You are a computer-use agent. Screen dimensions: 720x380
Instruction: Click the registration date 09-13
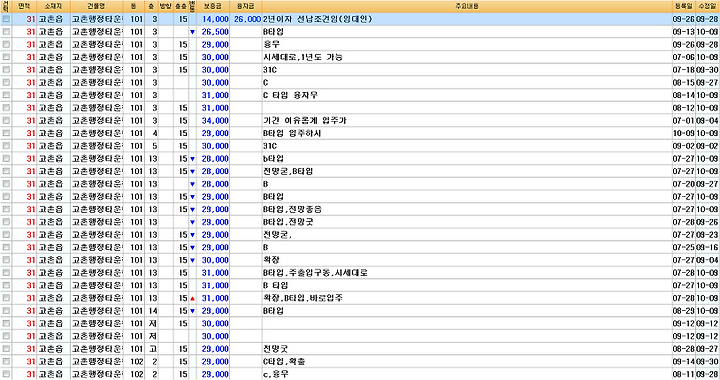(683, 32)
